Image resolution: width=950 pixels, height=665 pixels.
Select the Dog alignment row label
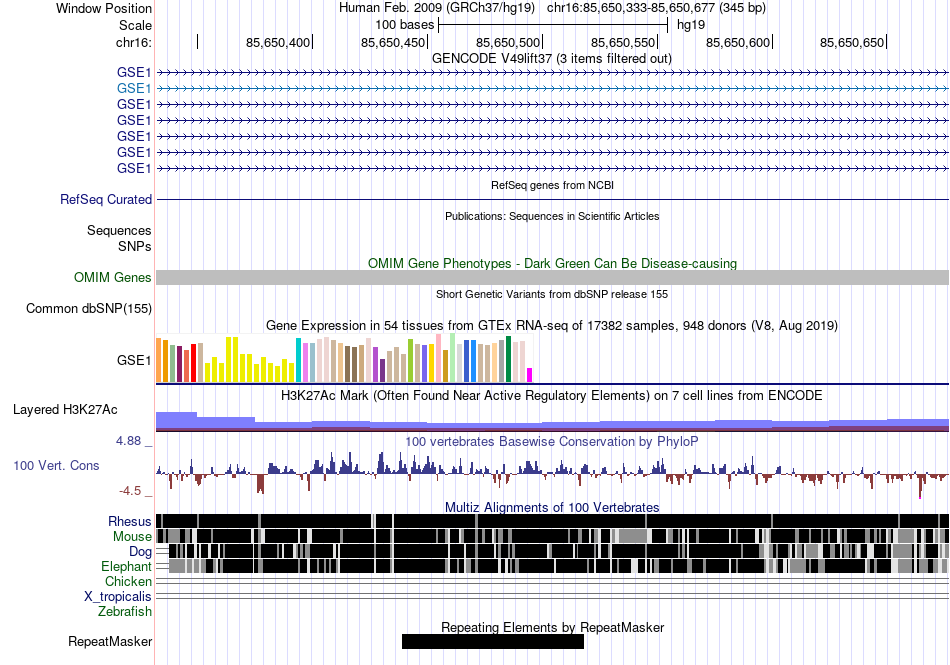point(140,551)
